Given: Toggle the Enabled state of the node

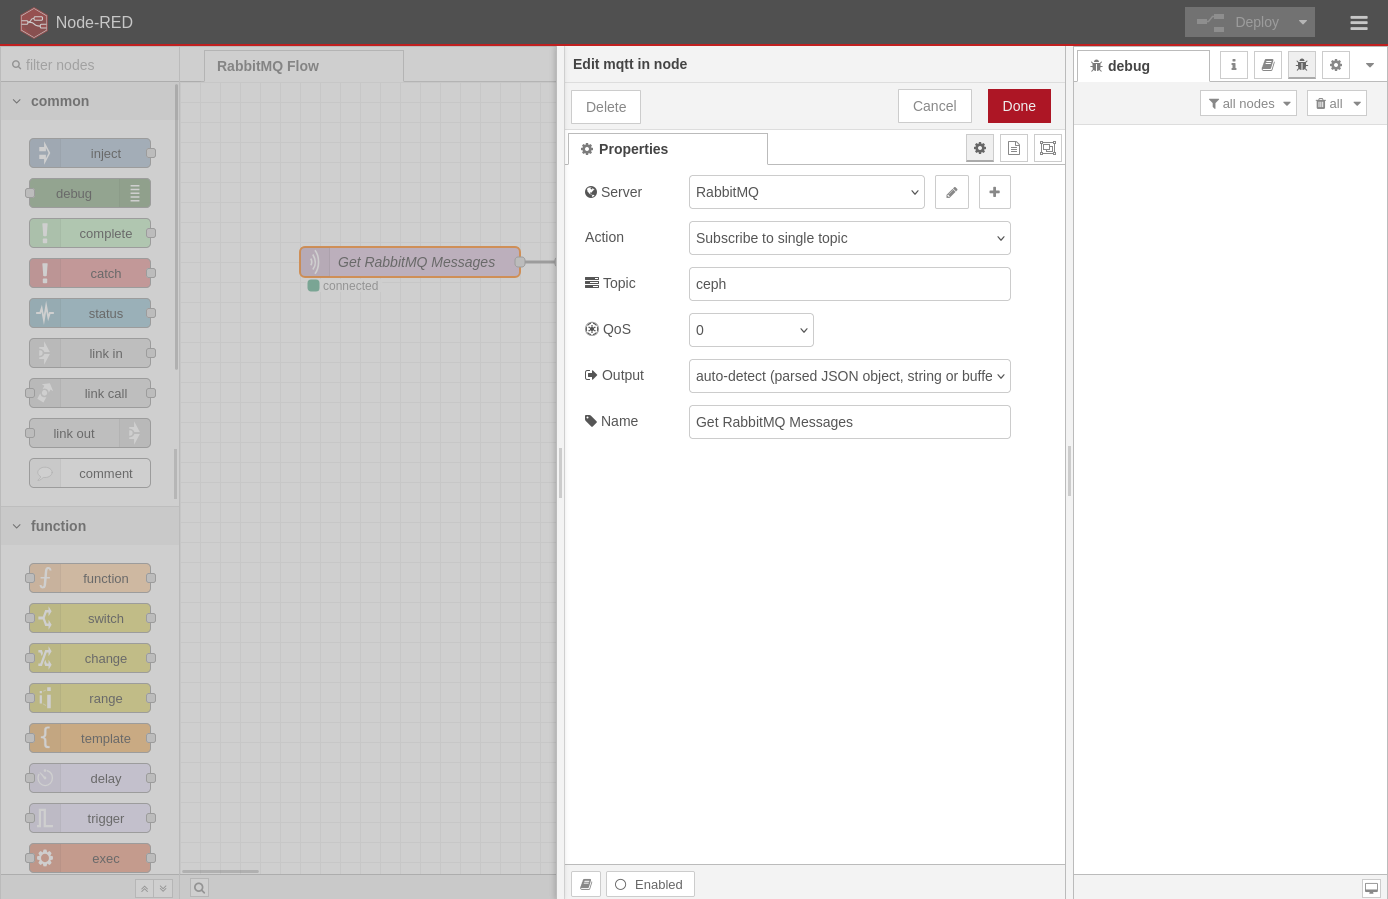Looking at the screenshot, I should 650,884.
